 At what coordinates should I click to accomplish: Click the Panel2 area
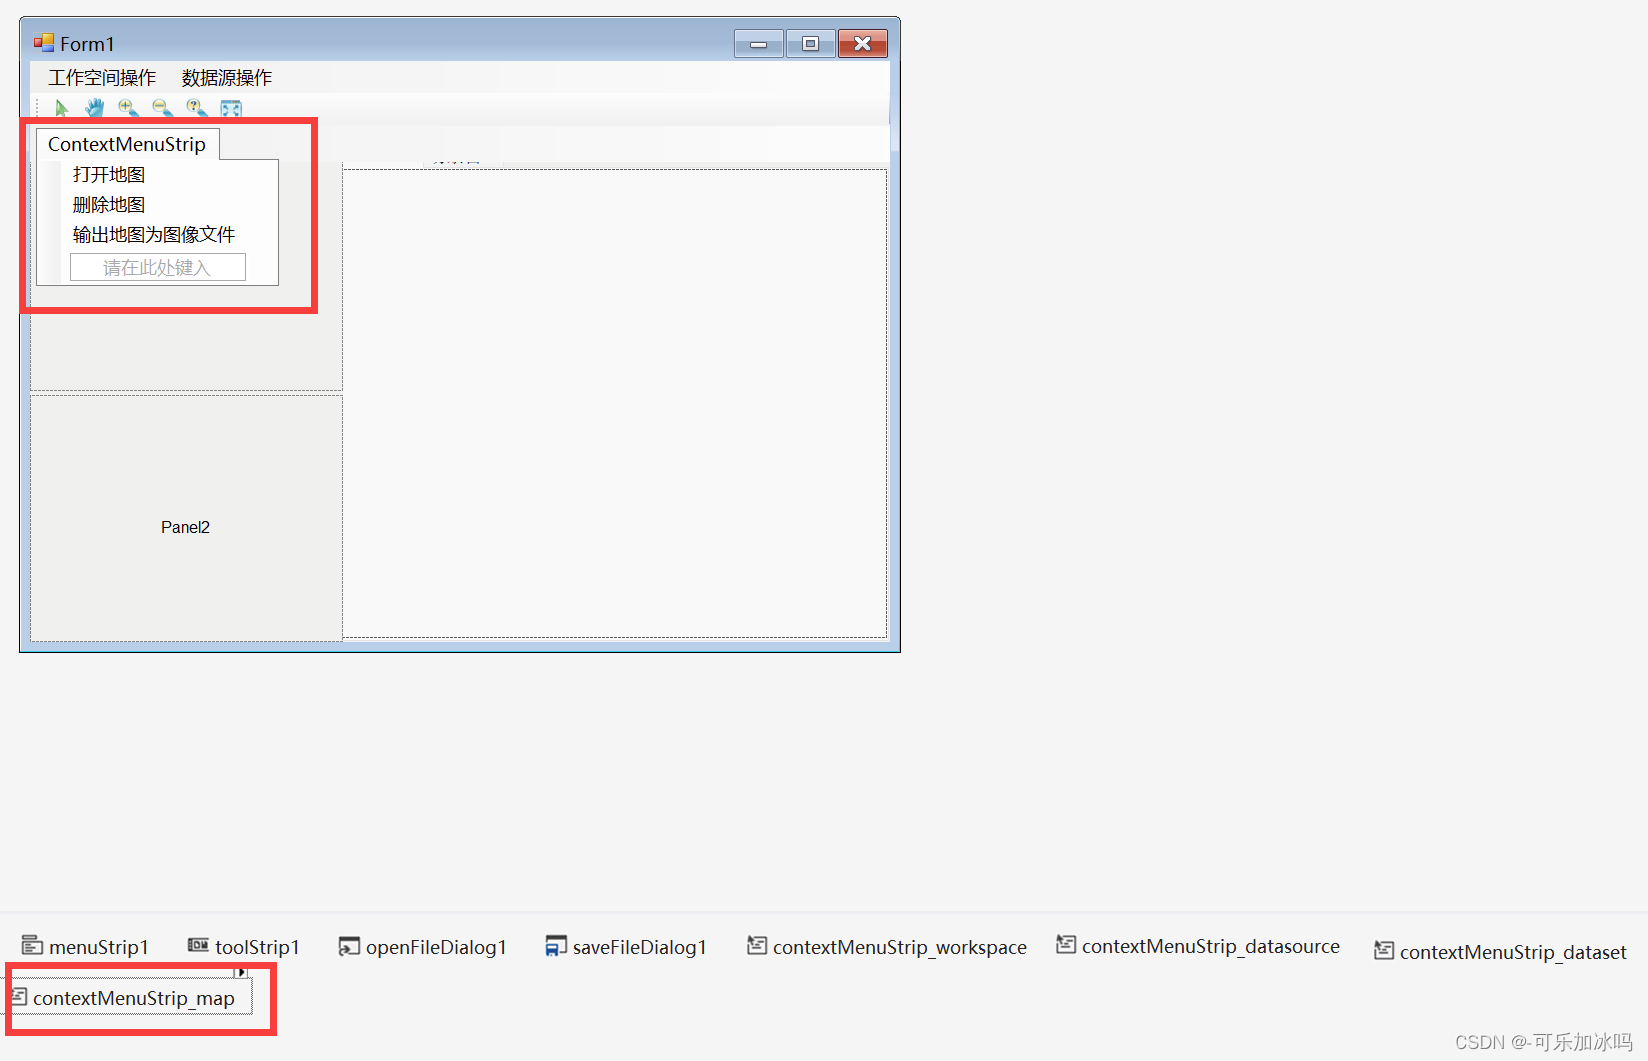point(185,526)
